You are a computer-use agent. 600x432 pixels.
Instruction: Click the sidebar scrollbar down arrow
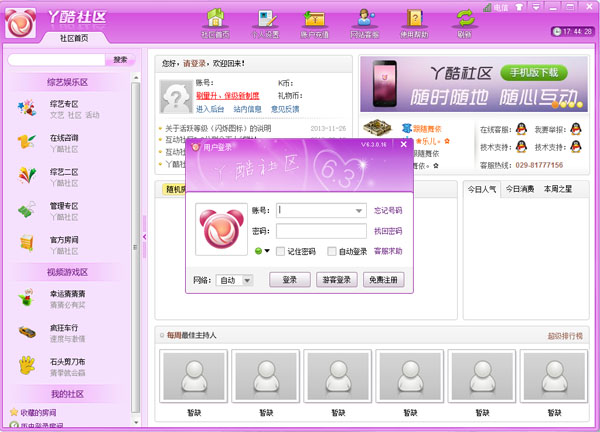pyautogui.click(x=136, y=422)
